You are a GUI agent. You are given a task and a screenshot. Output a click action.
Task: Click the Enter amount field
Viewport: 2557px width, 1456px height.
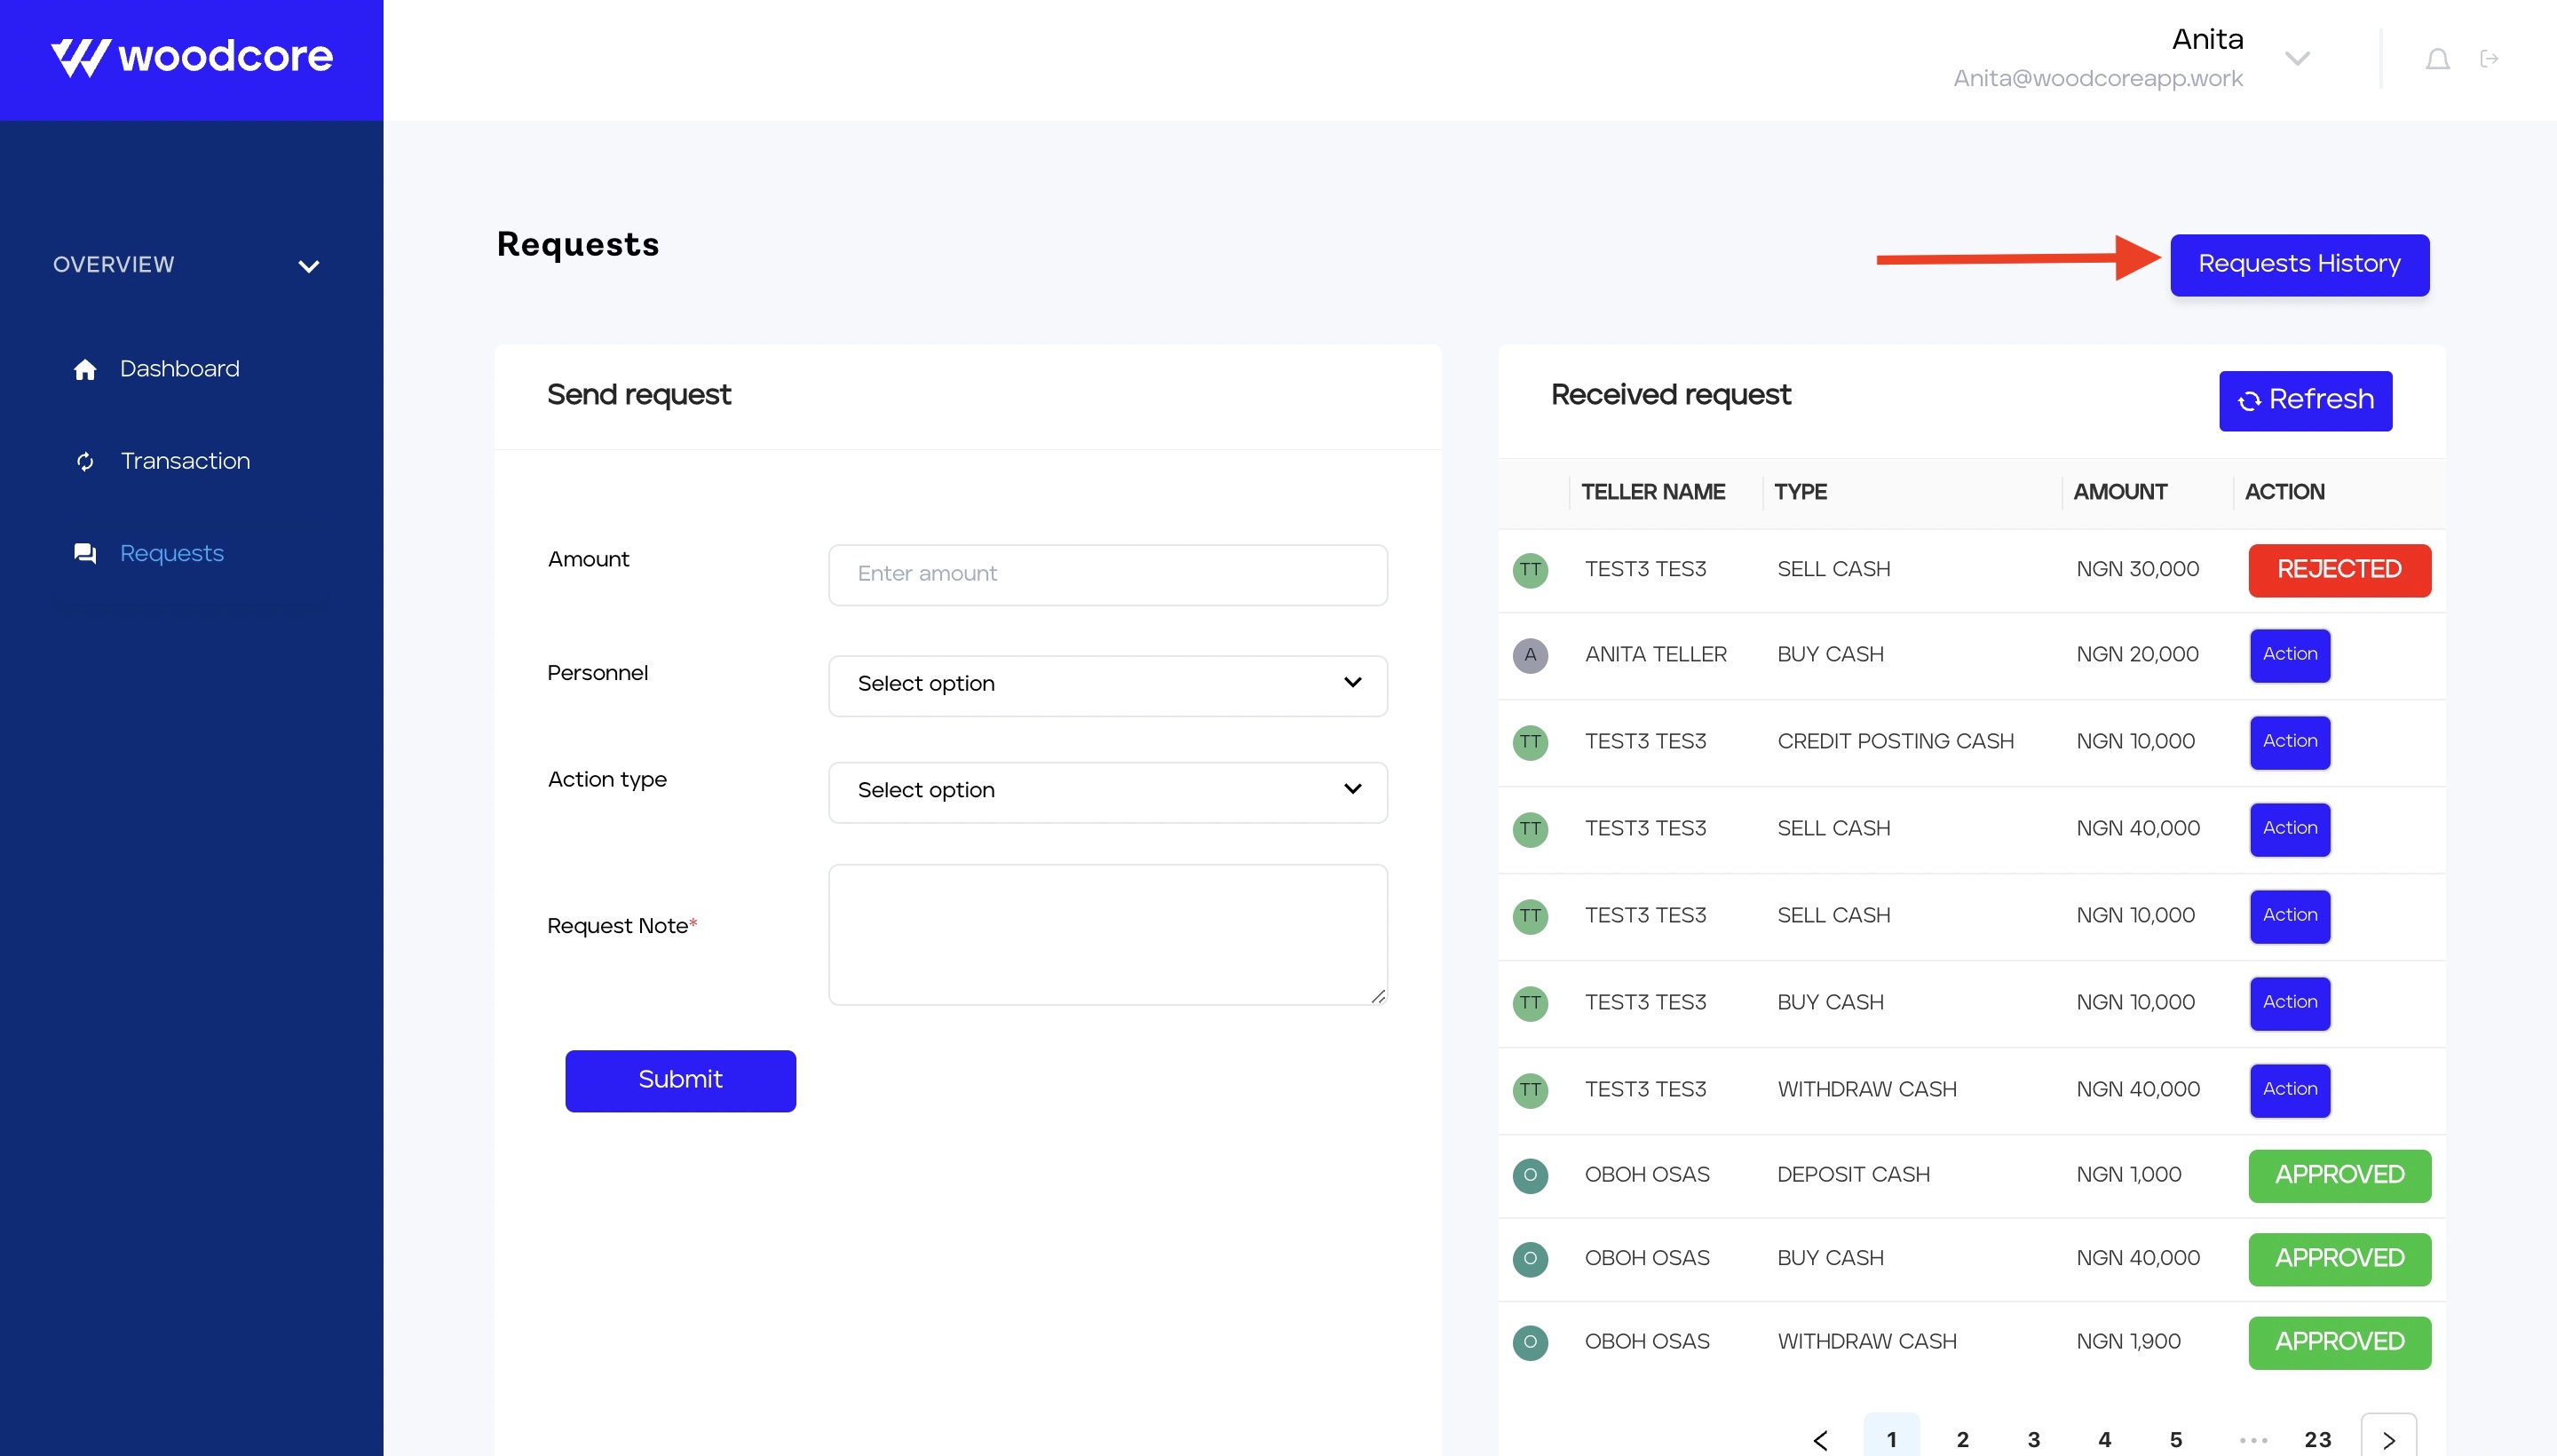click(1107, 574)
